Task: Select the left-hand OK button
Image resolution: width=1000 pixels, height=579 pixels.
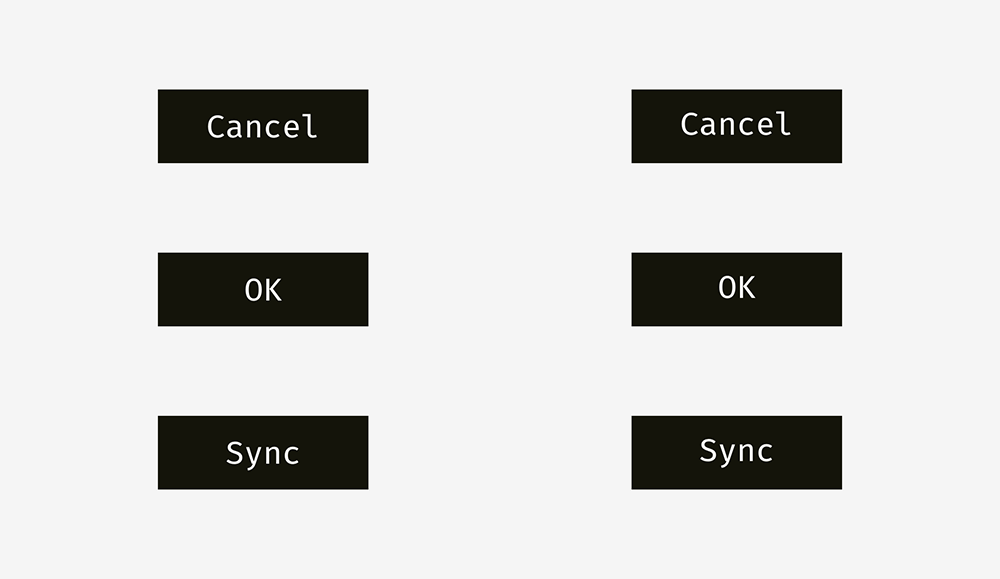Action: [263, 290]
